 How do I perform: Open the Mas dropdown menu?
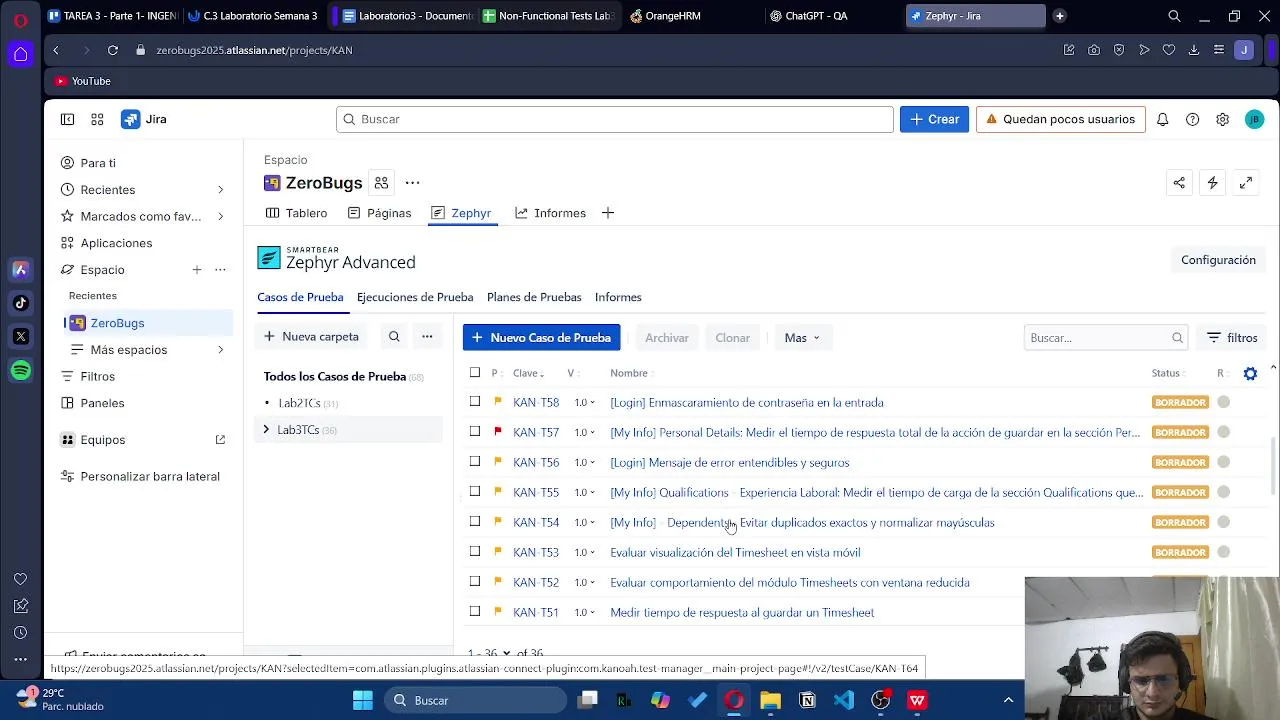[802, 338]
